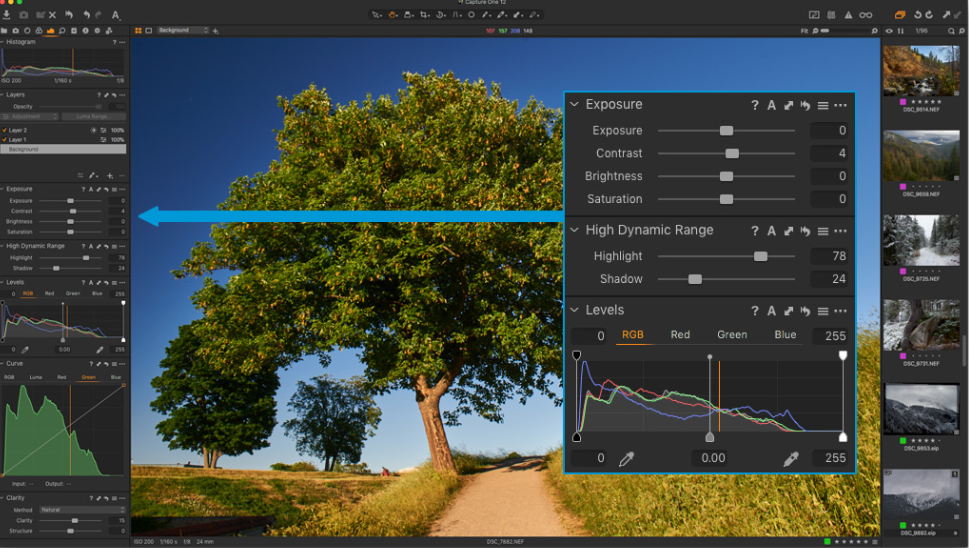Toggle the grid overlay icon in top toolbar
Image resolution: width=969 pixels, height=548 pixels.
(831, 15)
